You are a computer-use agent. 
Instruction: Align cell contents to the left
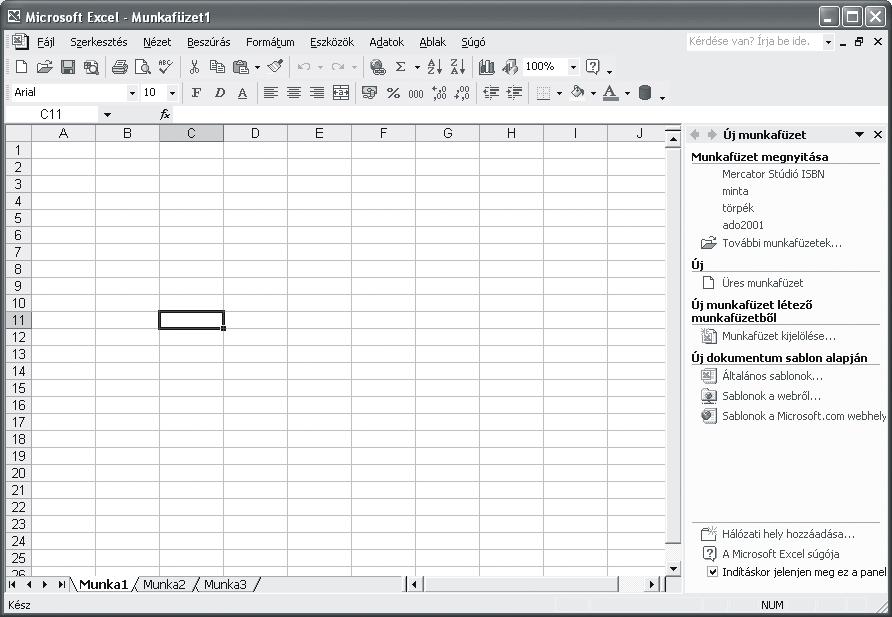point(271,93)
